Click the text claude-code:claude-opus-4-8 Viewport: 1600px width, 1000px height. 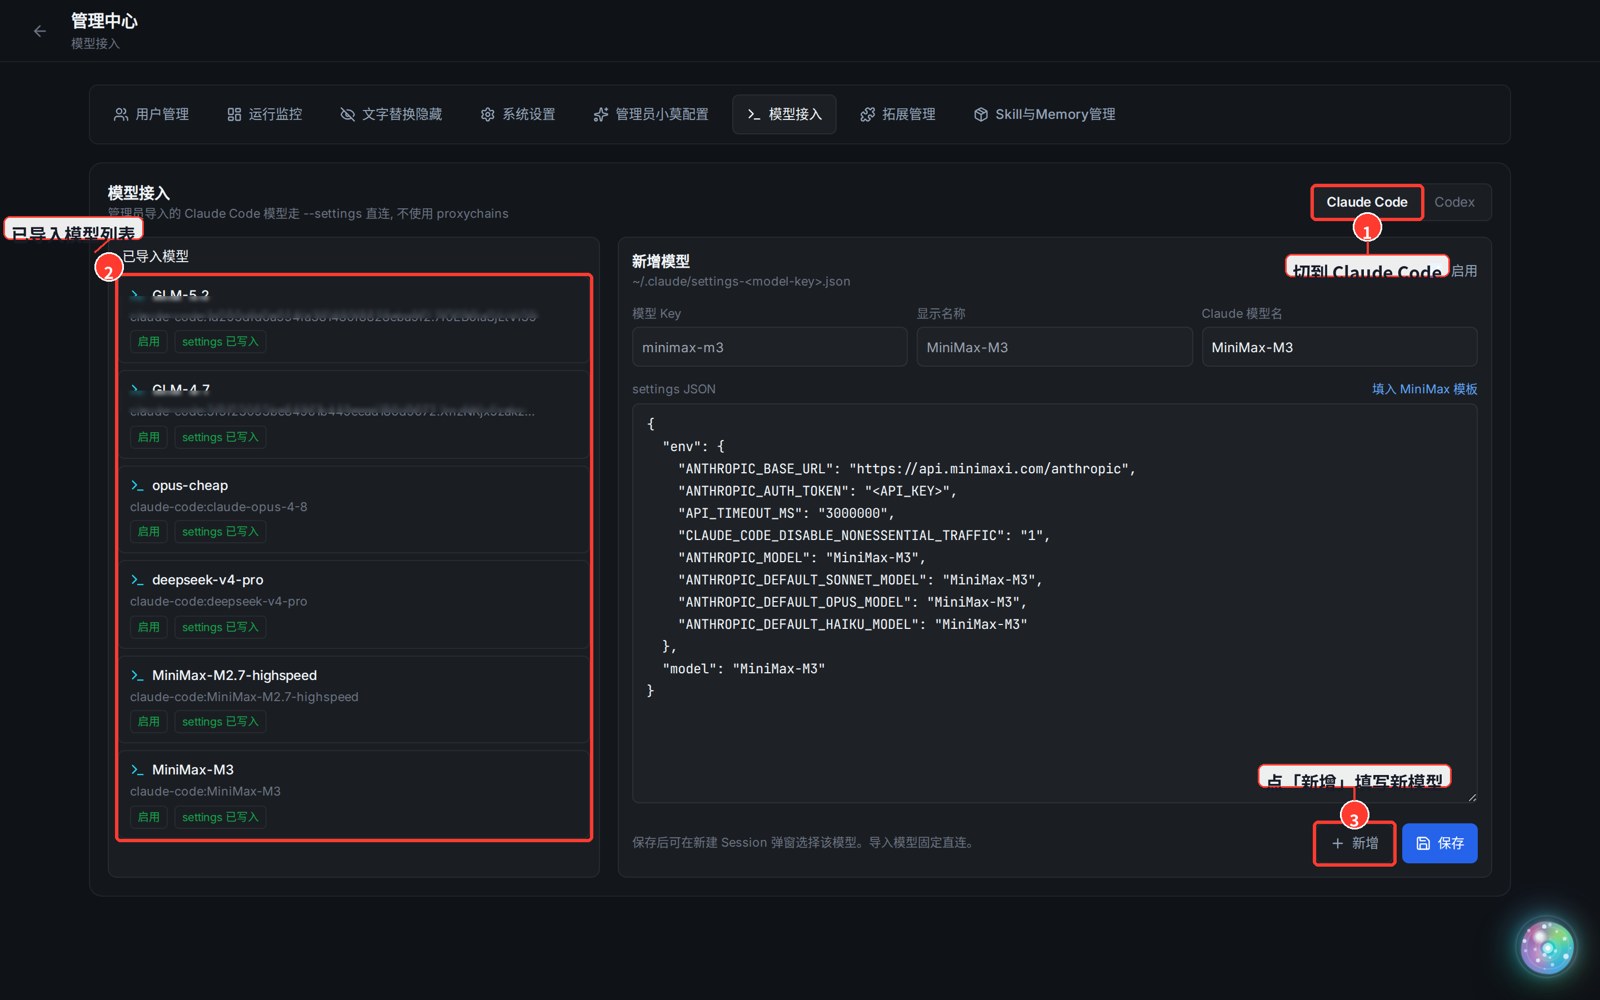click(x=218, y=507)
